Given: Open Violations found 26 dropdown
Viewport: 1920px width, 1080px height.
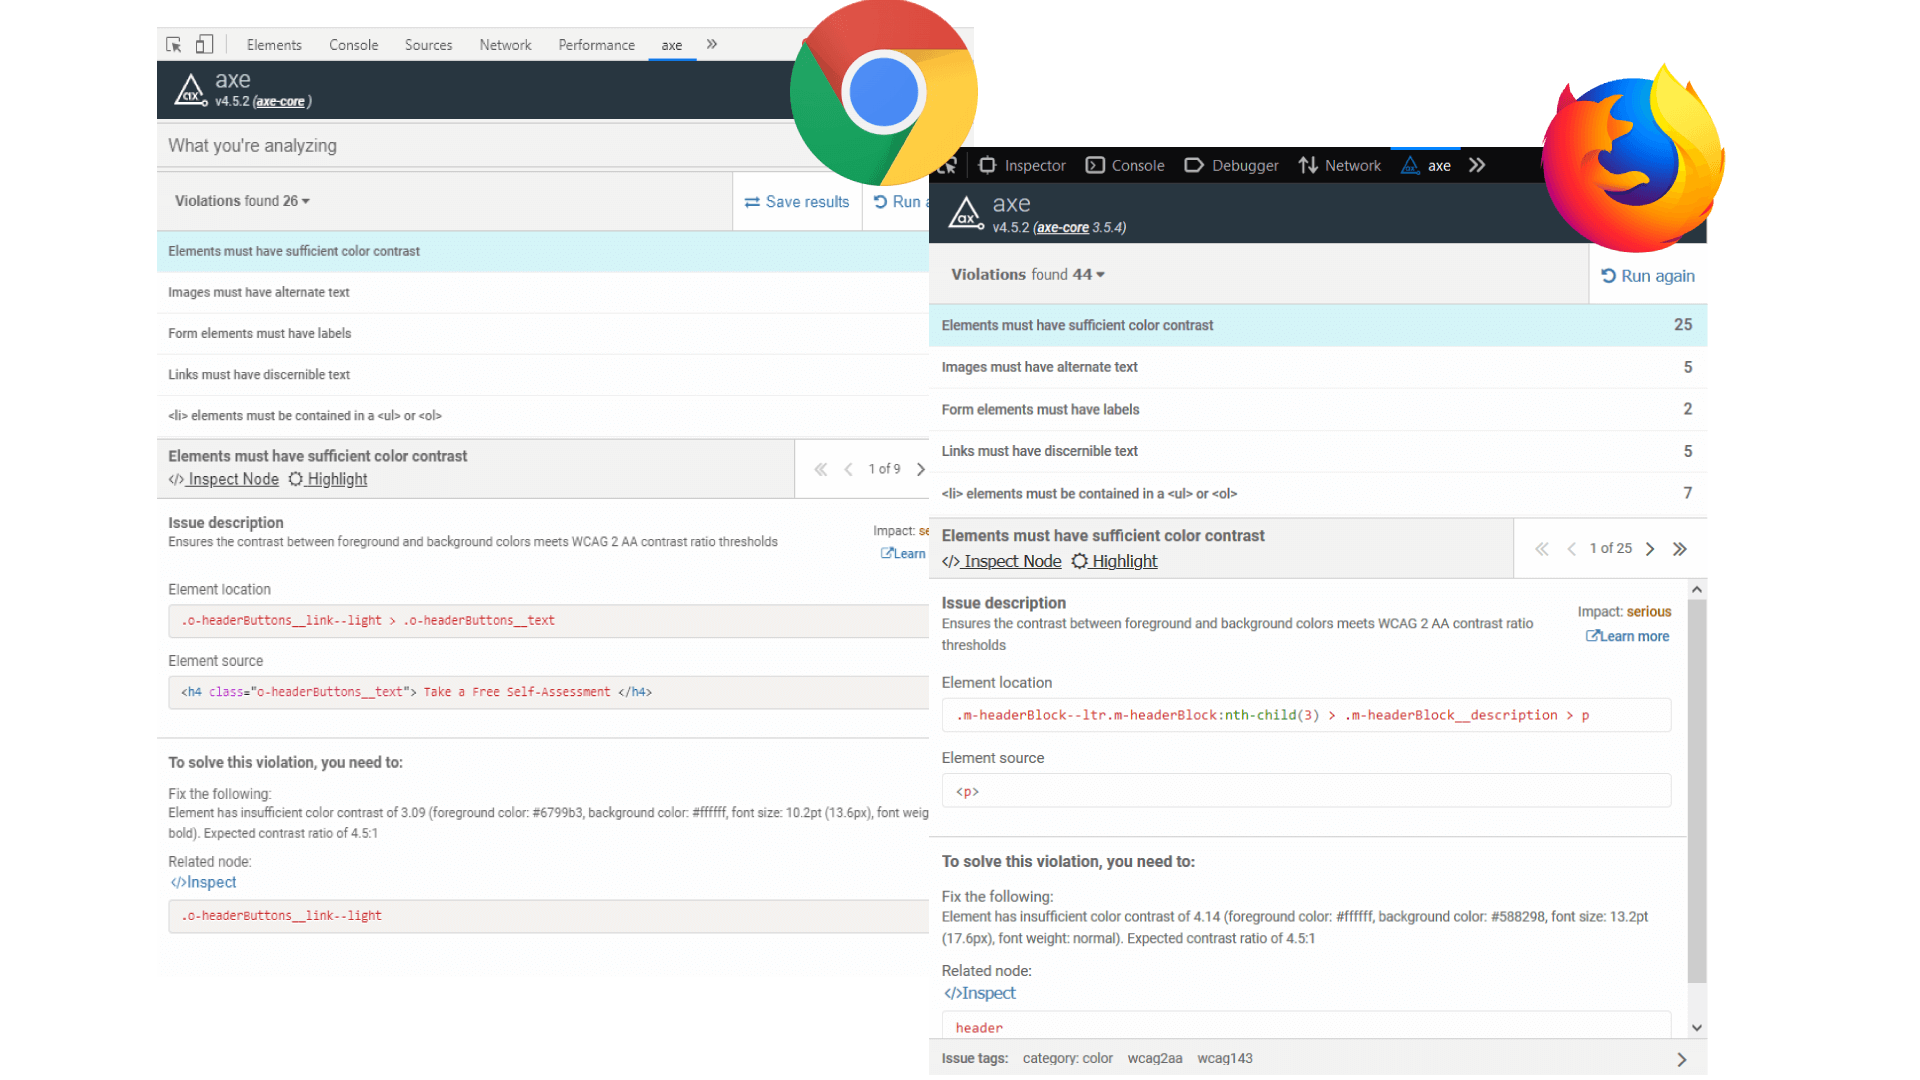Looking at the screenshot, I should pyautogui.click(x=242, y=201).
